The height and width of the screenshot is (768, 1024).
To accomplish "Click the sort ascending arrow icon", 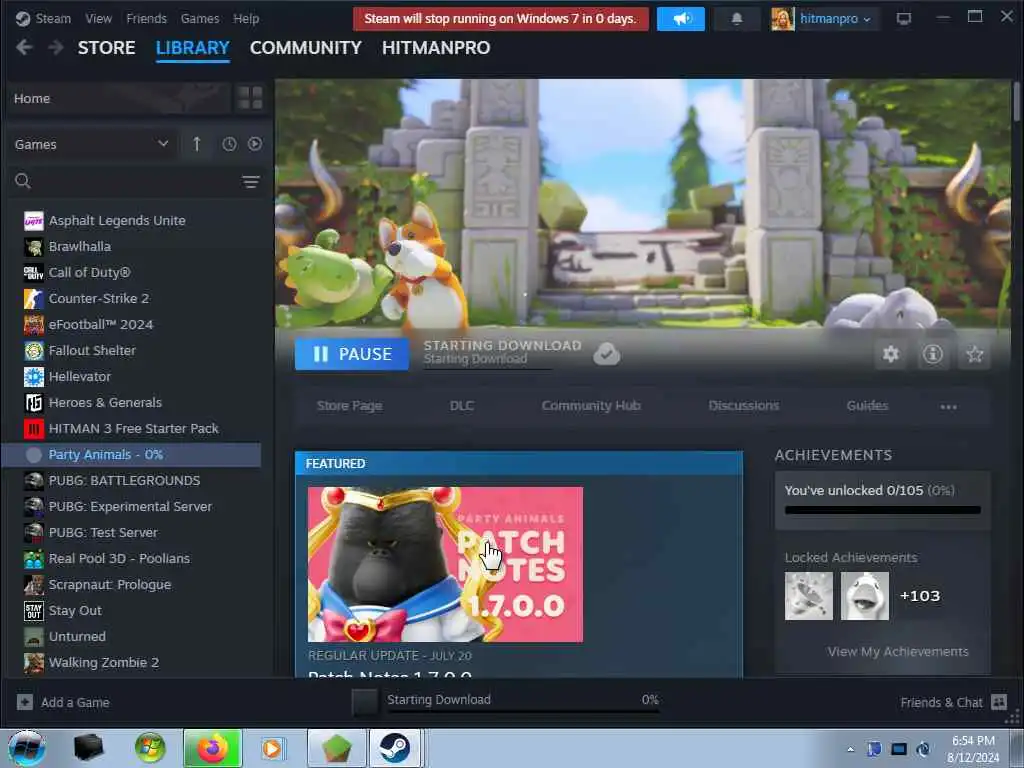I will pos(197,144).
